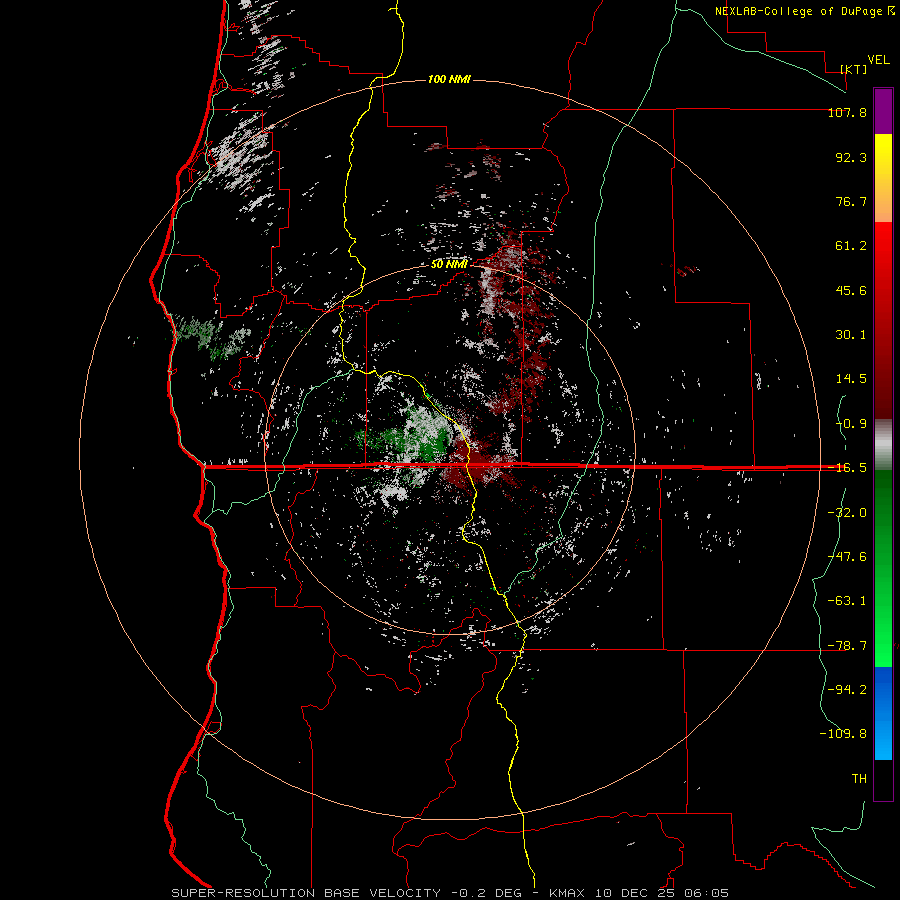Click the -16.5 velocity scale value

(847, 468)
